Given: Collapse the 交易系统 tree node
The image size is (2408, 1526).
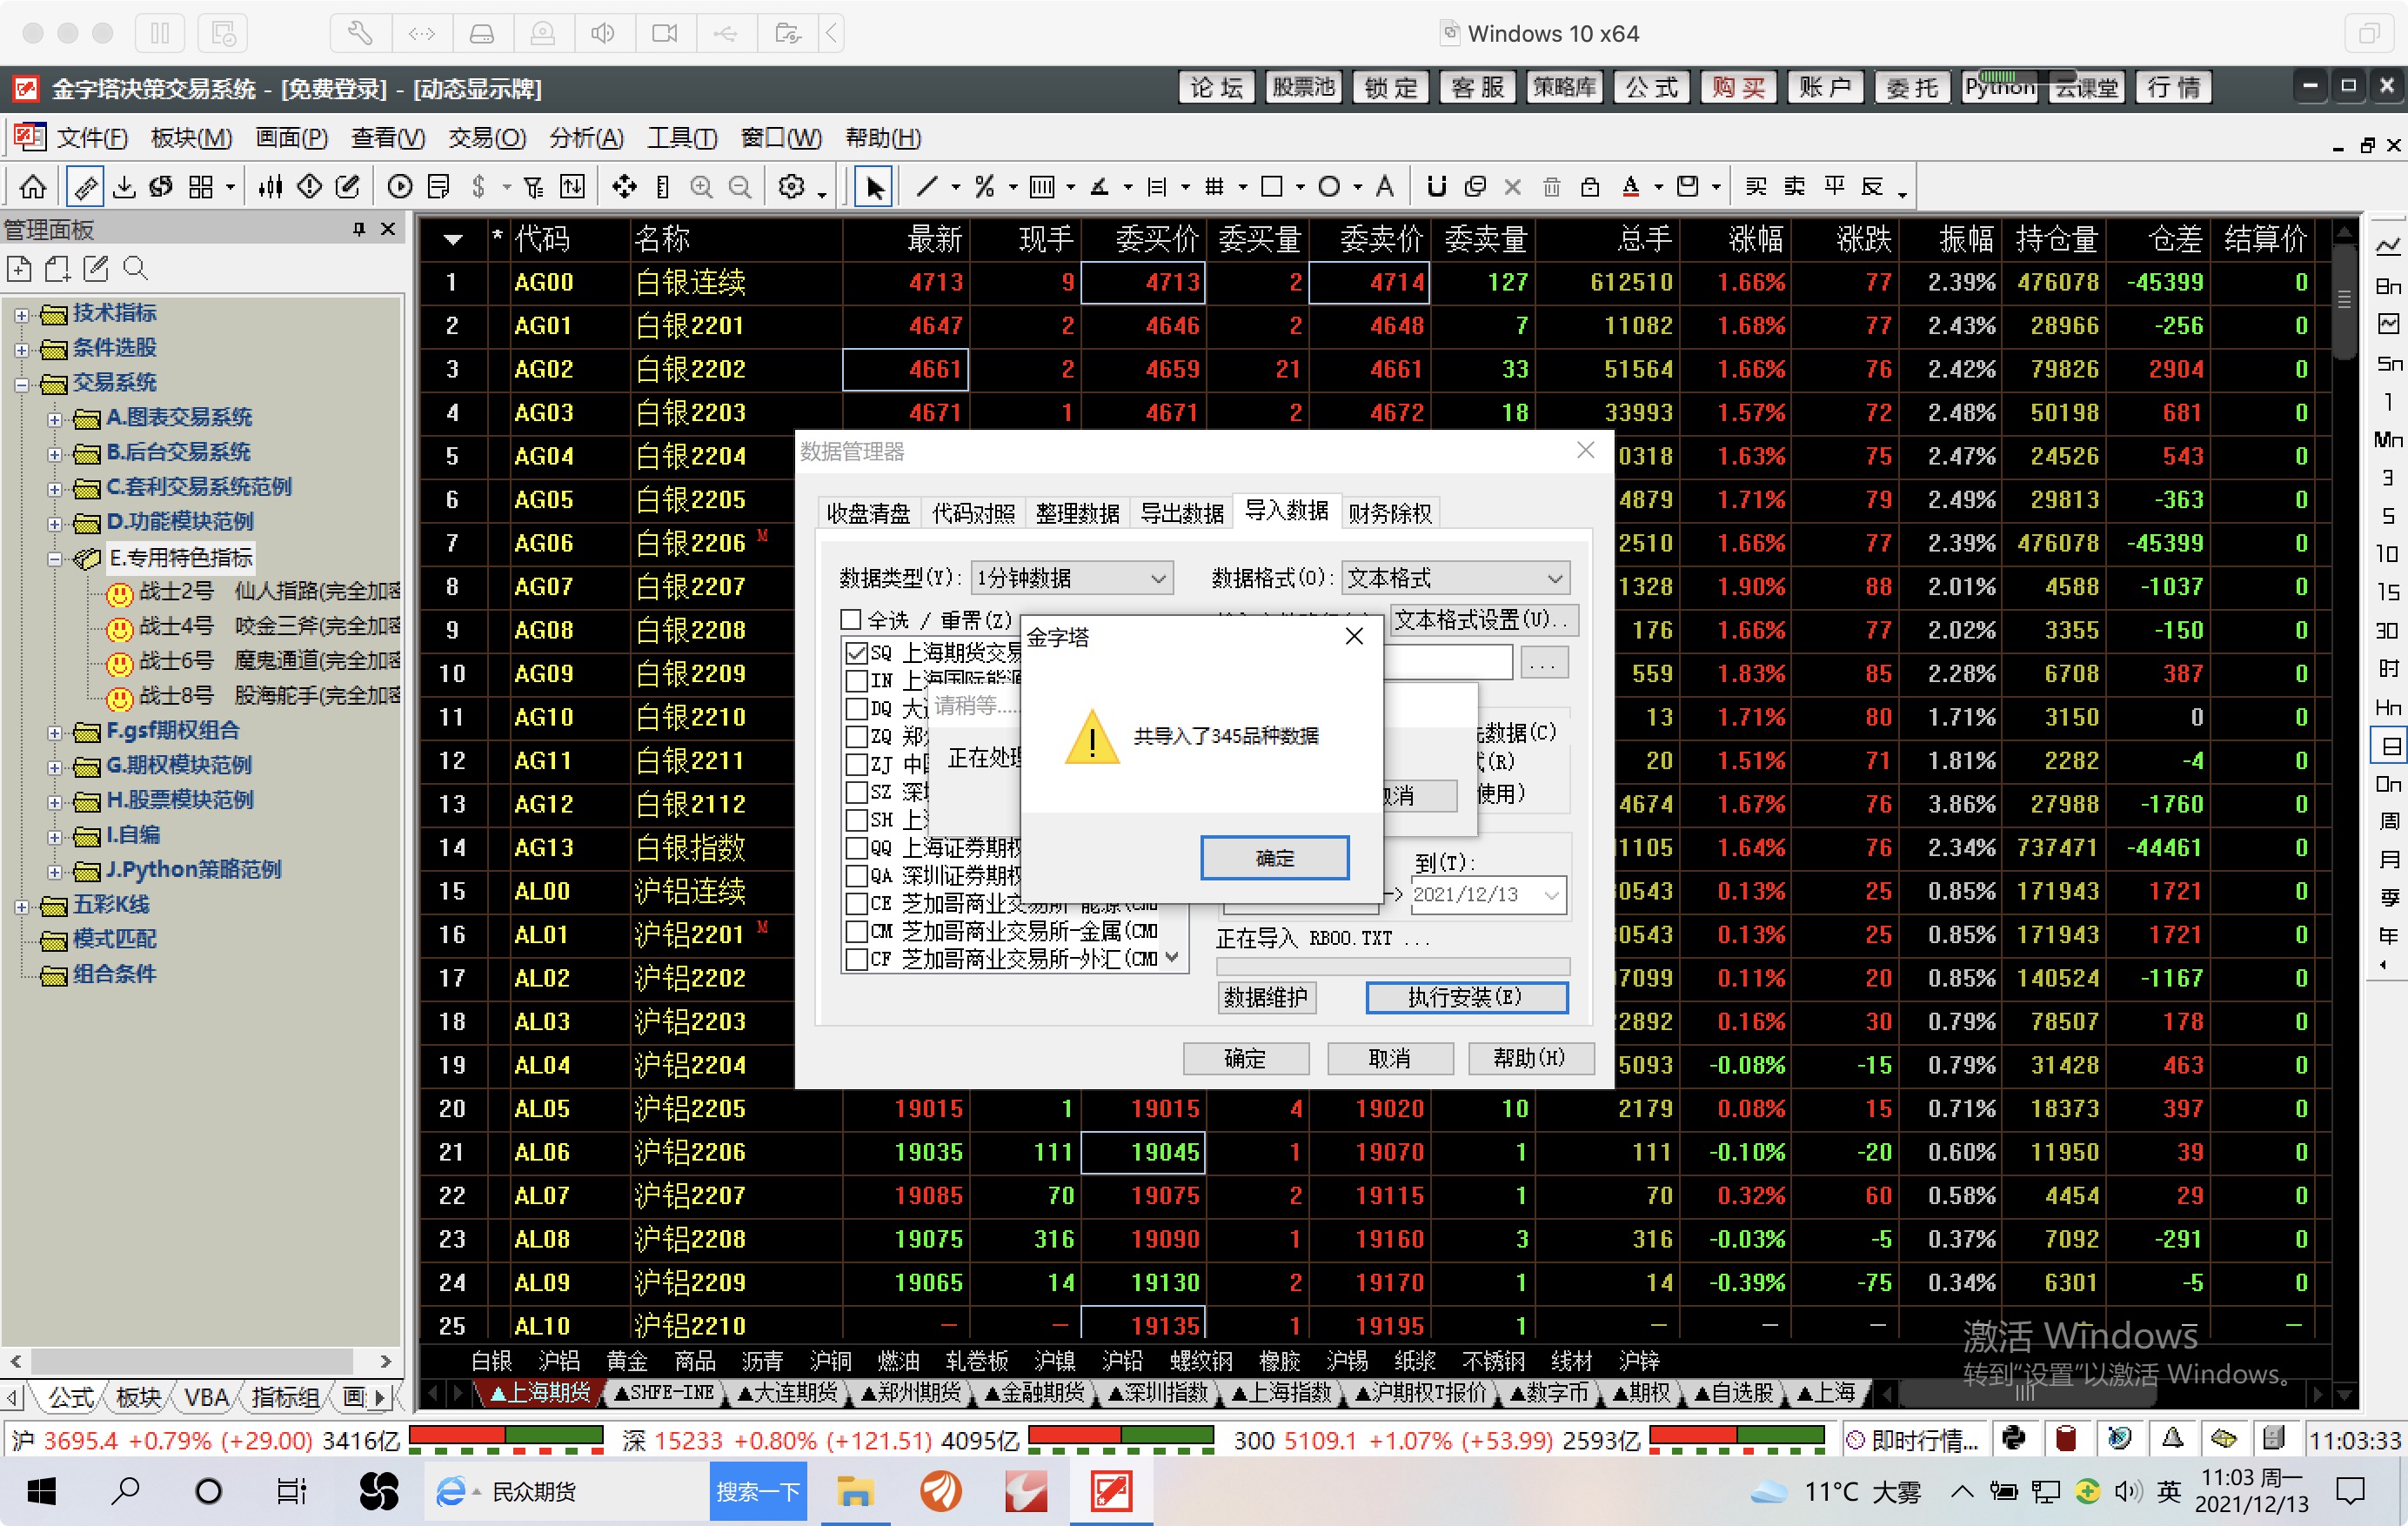Looking at the screenshot, I should [x=21, y=384].
